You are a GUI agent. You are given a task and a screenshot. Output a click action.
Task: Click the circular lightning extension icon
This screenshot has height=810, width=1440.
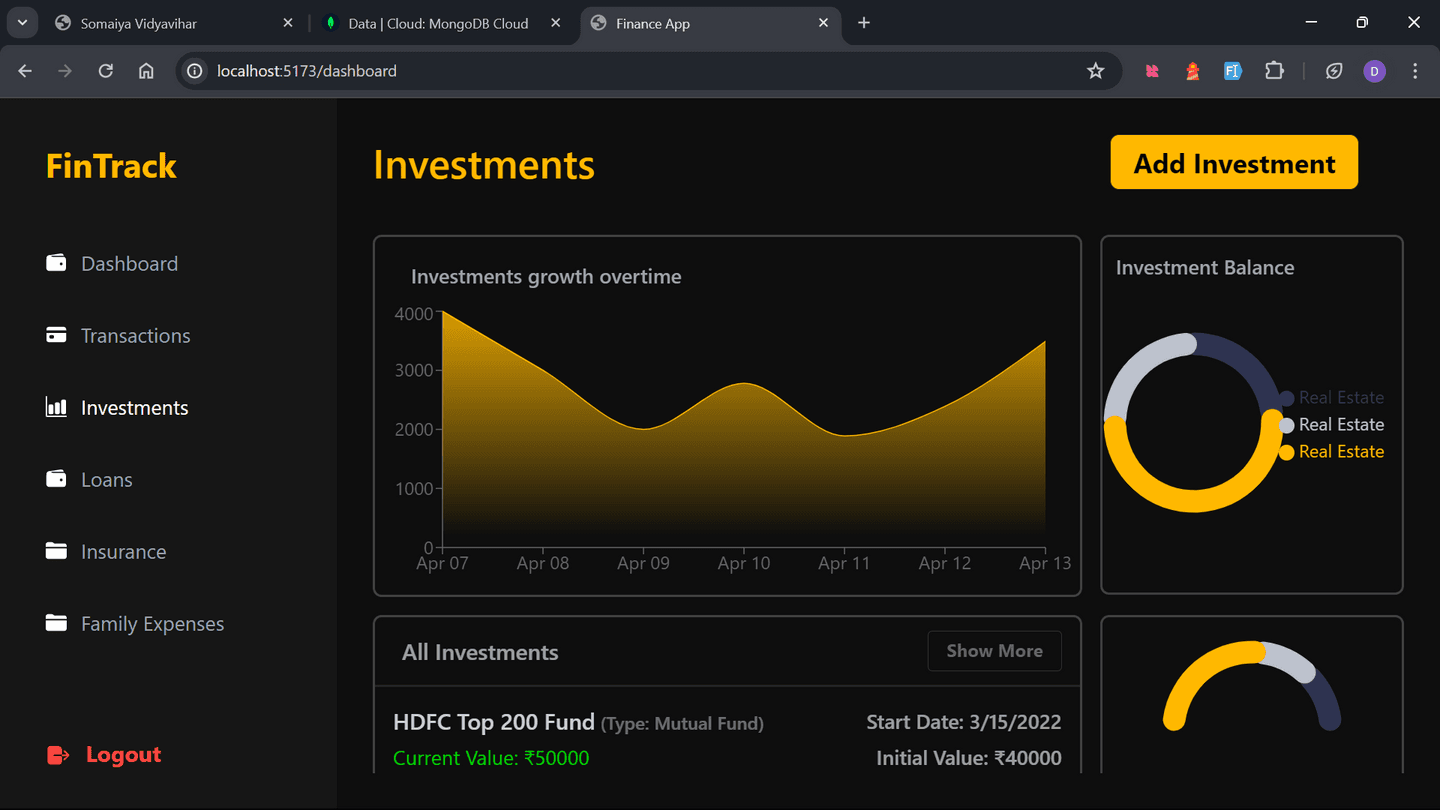tap(1334, 71)
